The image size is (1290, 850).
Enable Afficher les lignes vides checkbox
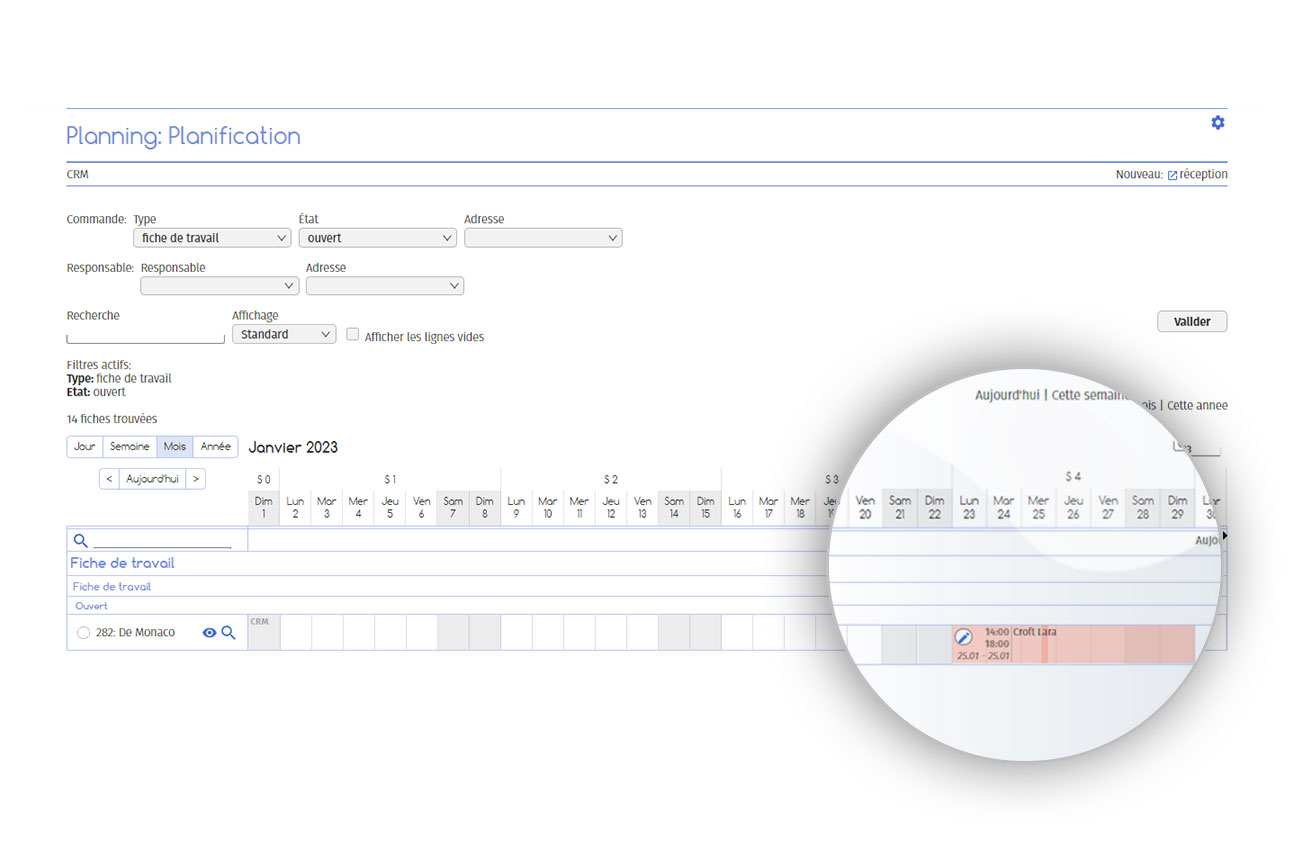click(353, 335)
